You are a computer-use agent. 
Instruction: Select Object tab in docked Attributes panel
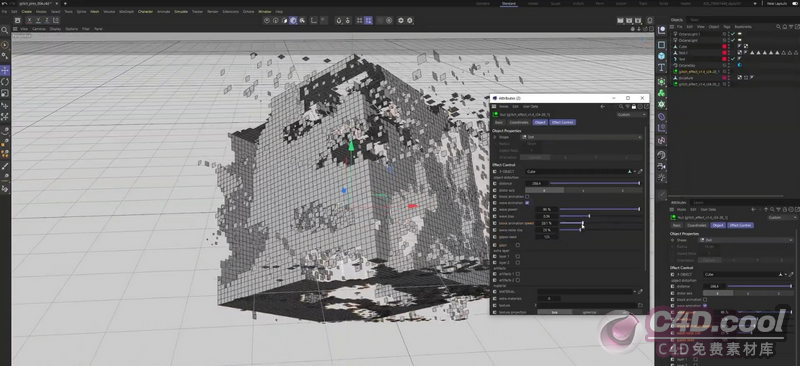pyautogui.click(x=718, y=225)
